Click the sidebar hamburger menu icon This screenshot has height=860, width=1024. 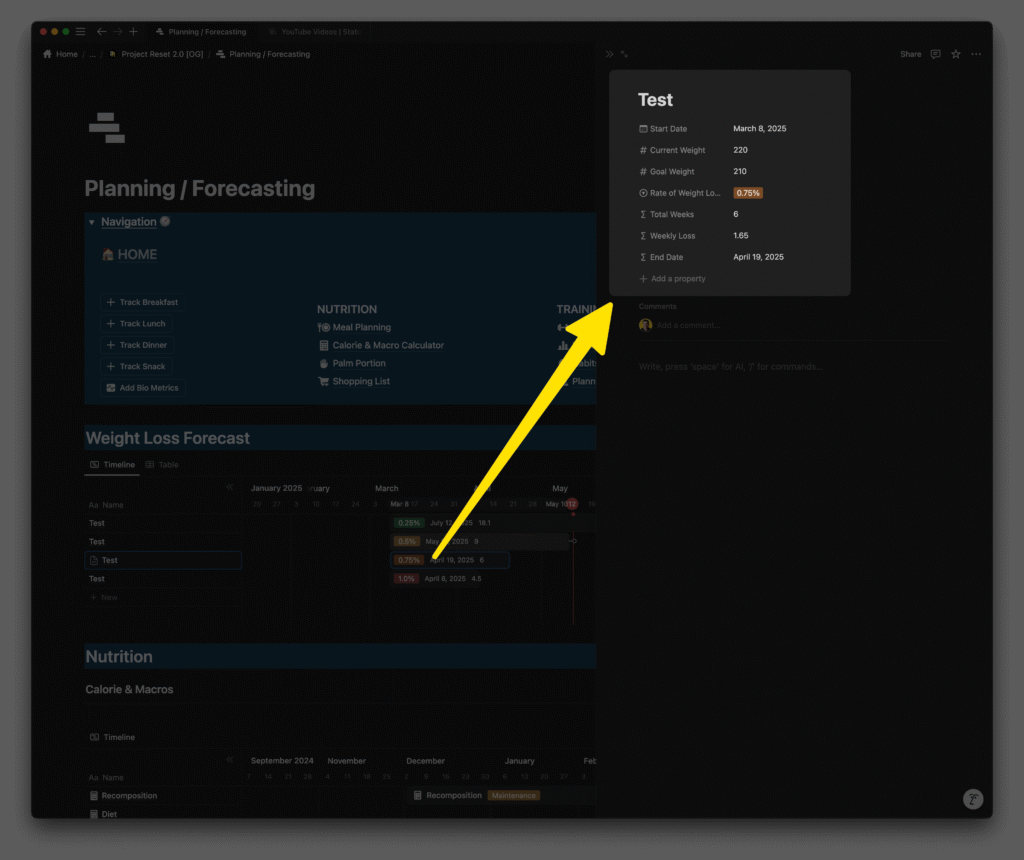pos(81,32)
